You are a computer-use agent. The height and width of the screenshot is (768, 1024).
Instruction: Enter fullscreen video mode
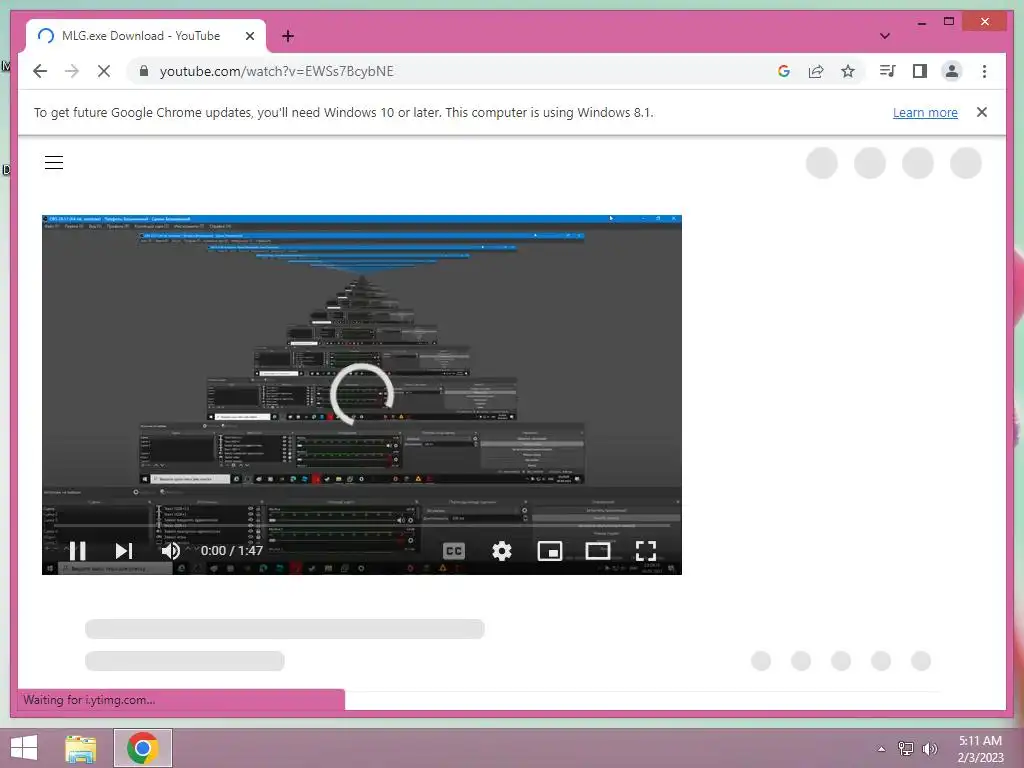646,551
